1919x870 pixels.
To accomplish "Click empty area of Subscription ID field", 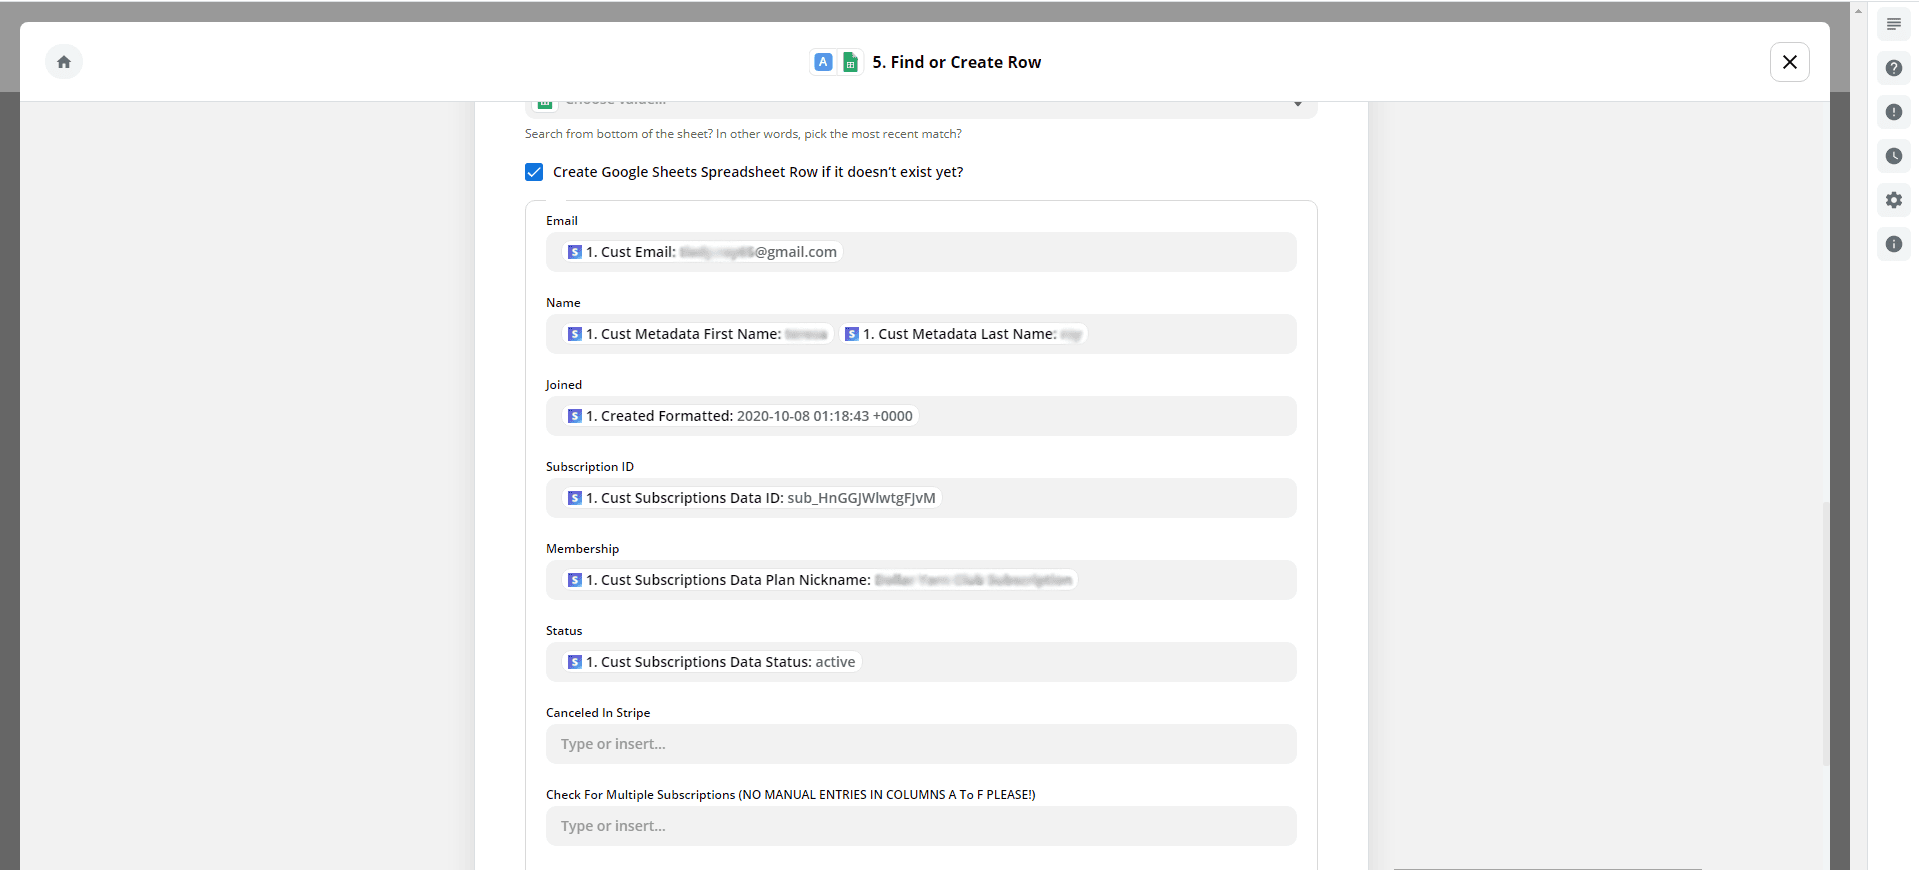I will [1118, 498].
